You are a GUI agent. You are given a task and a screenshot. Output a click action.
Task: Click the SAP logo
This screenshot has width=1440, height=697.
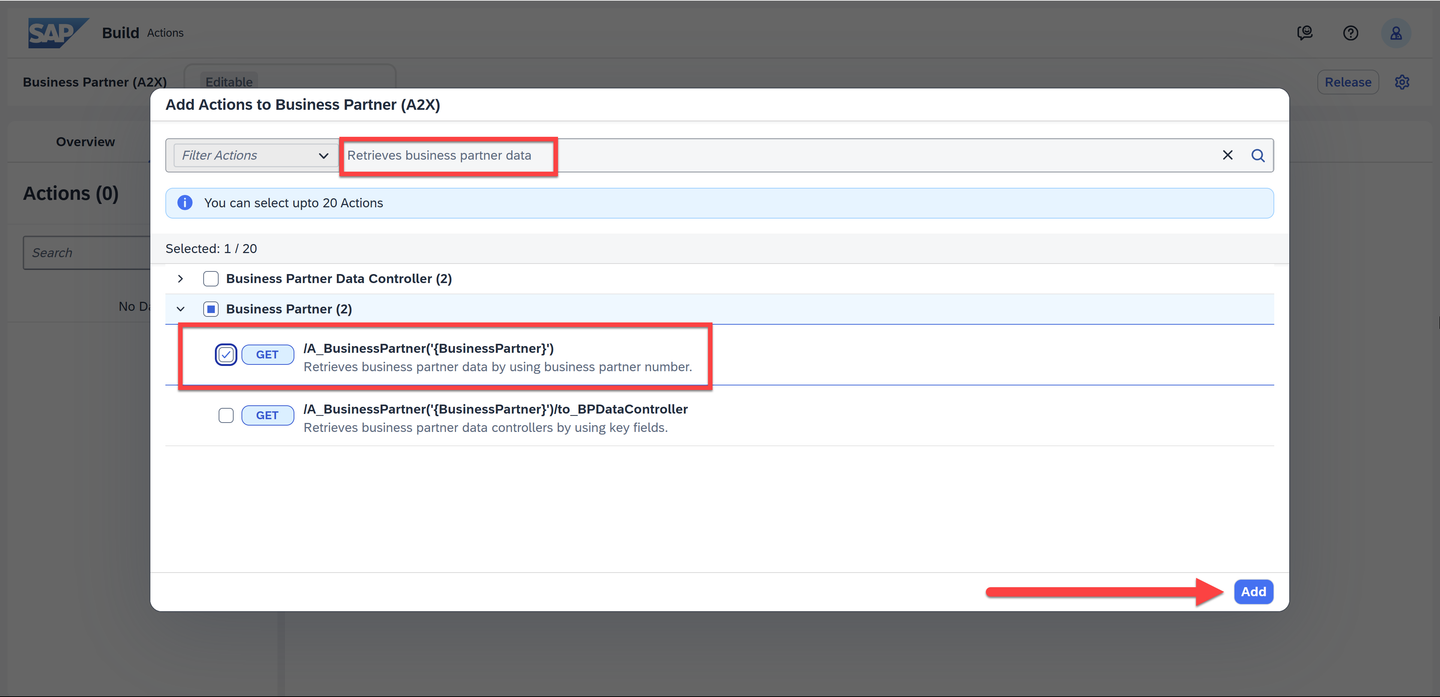click(58, 33)
